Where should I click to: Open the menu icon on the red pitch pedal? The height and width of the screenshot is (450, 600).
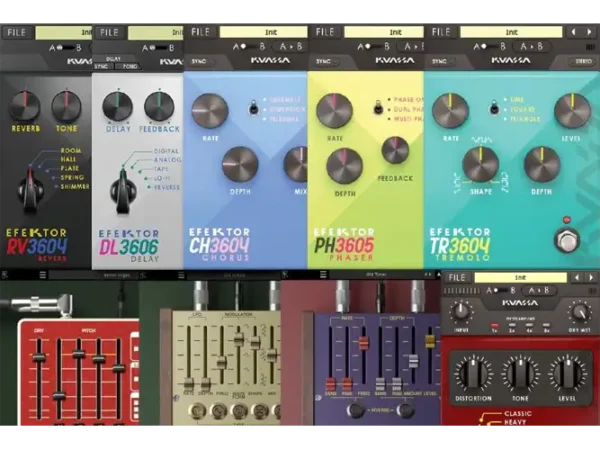click(42, 275)
